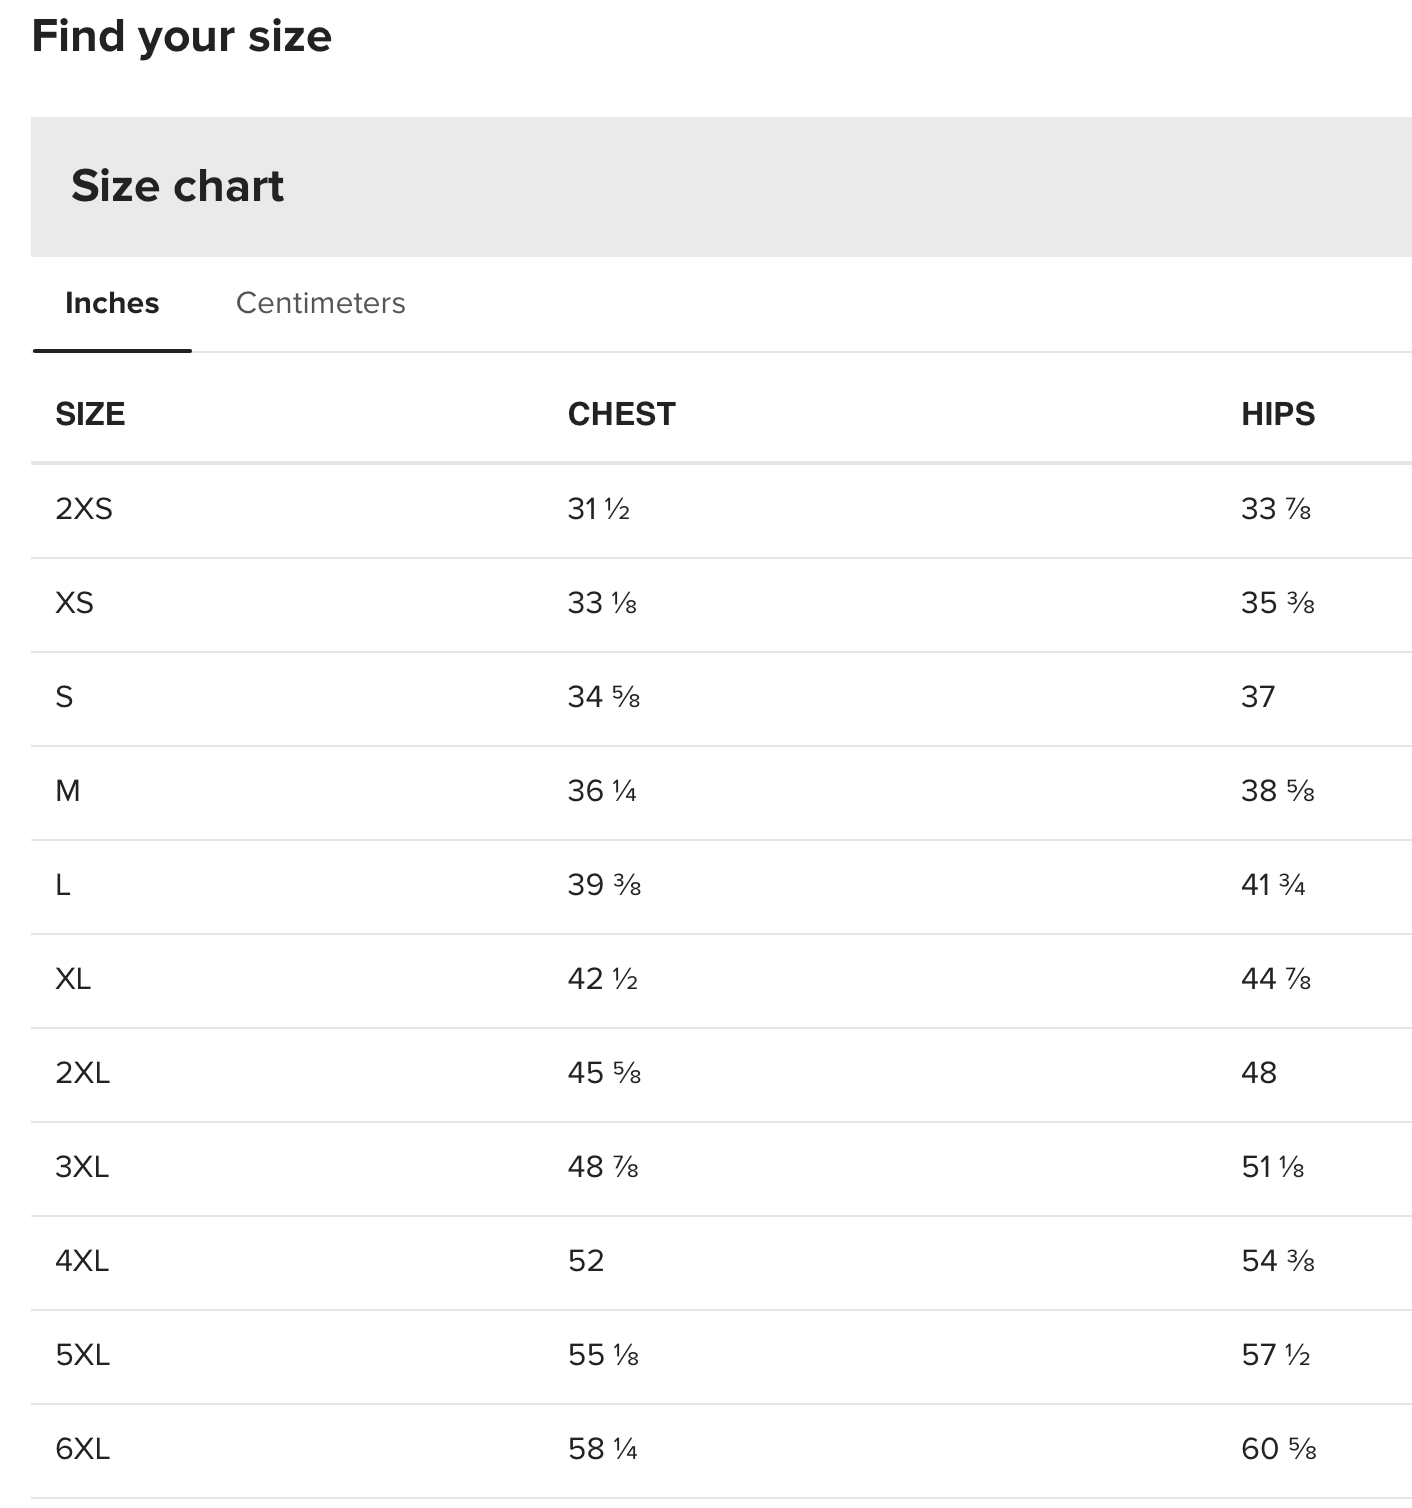Click the Find your size title
The height and width of the screenshot is (1508, 1412).
(x=181, y=36)
